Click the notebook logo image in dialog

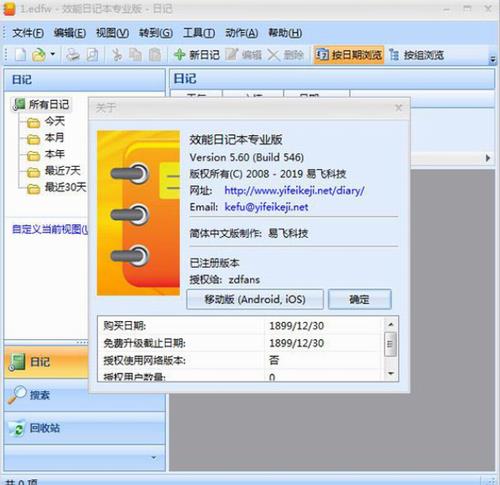(138, 213)
